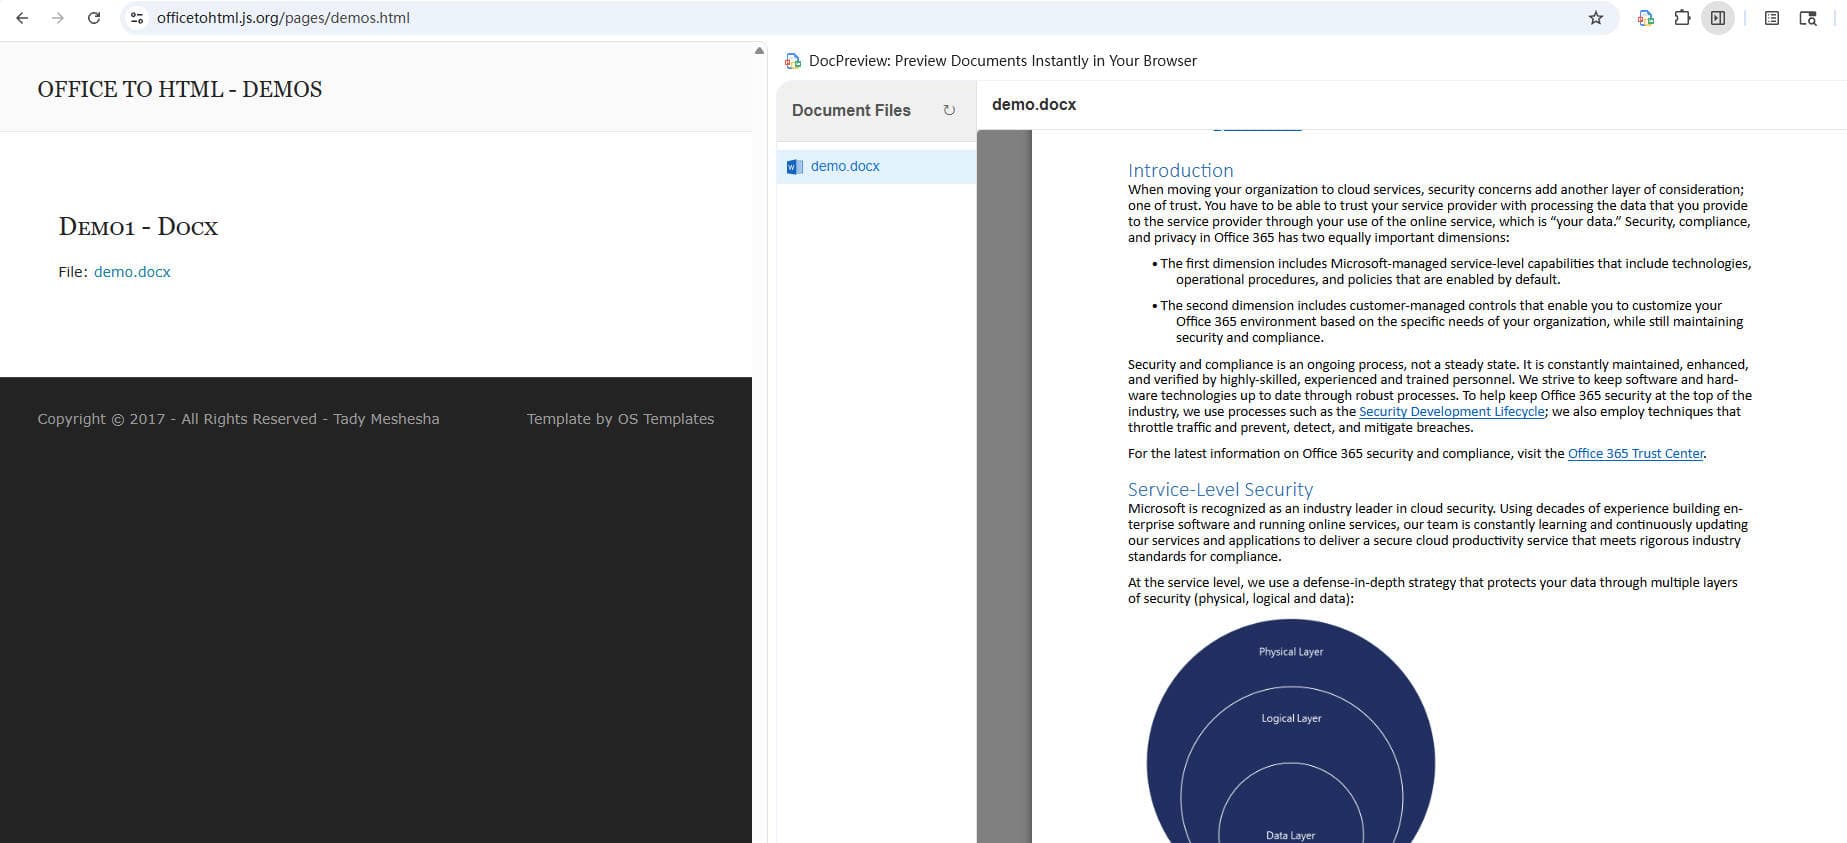
Task: Click the Copyright 2017 Tady Meshesha text
Action: [238, 419]
